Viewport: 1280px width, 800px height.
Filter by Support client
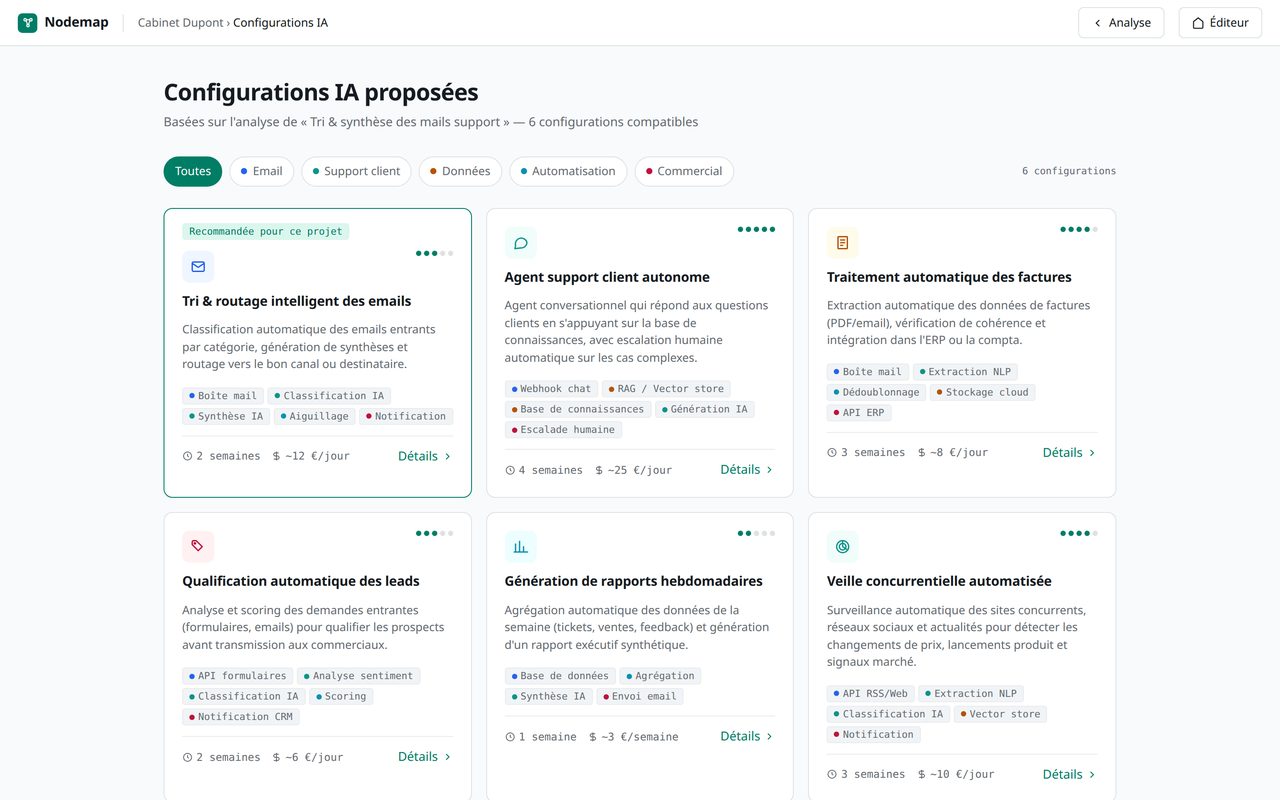point(356,171)
